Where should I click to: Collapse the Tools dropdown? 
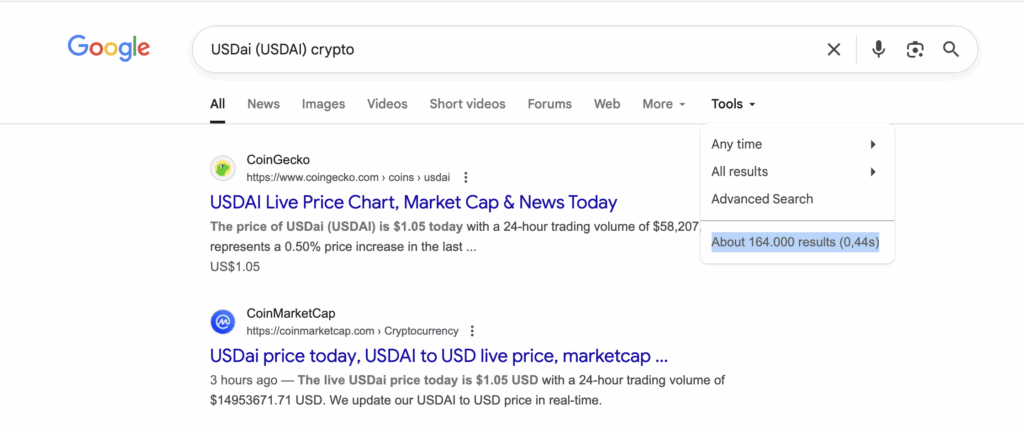pos(733,104)
